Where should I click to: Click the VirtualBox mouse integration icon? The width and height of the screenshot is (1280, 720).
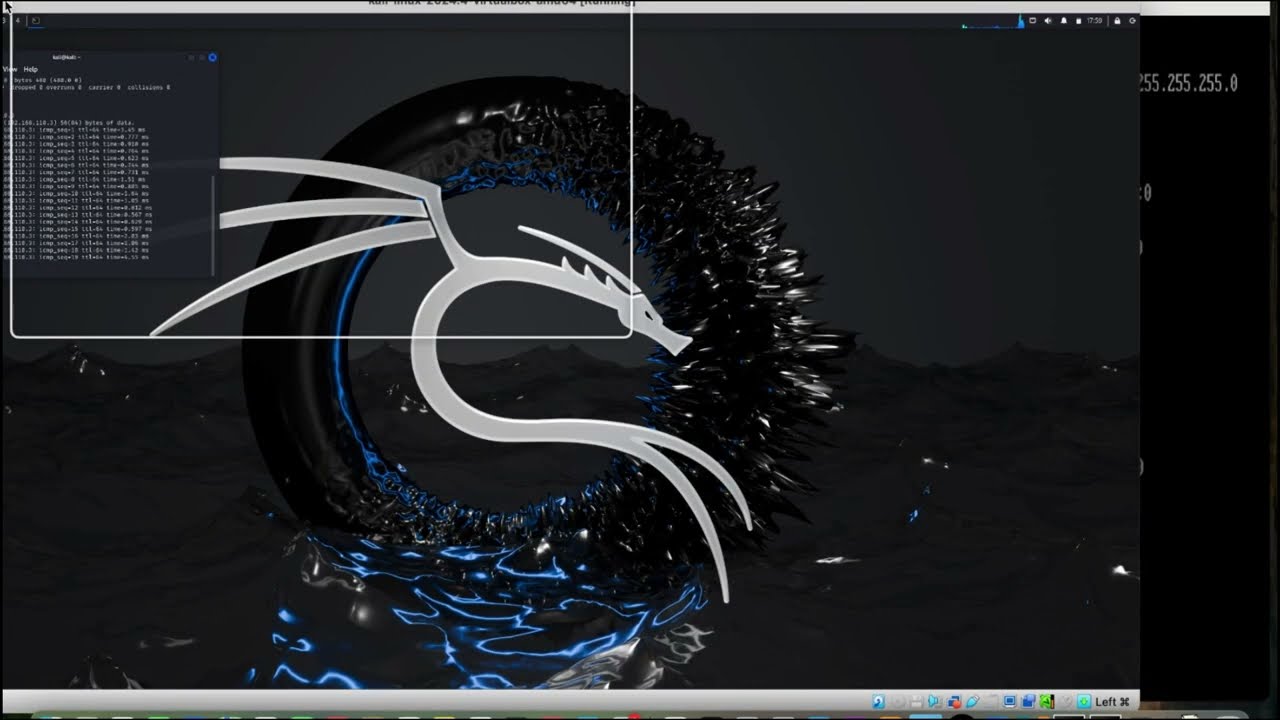(1066, 701)
